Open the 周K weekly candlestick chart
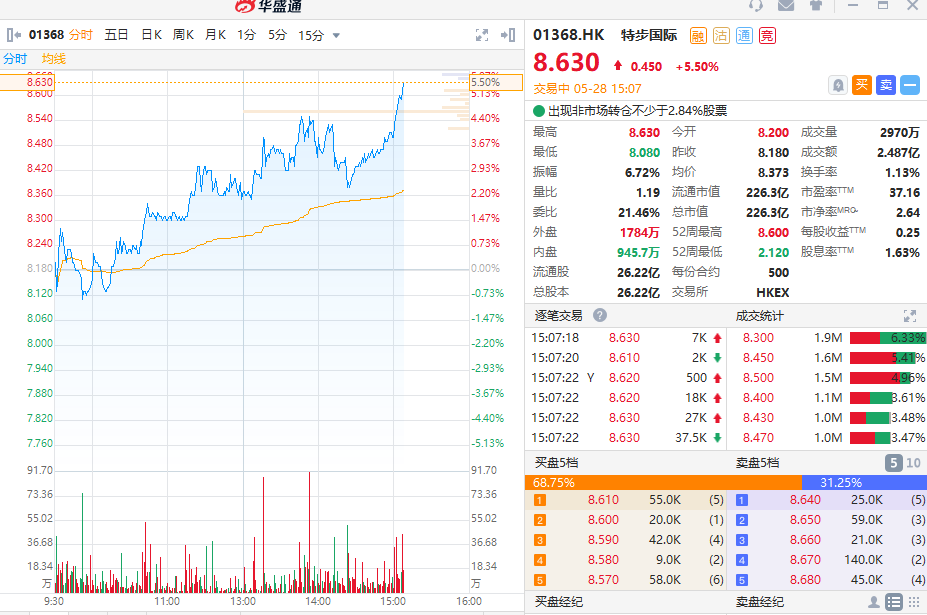Viewport: 927px width, 615px height. coord(183,35)
